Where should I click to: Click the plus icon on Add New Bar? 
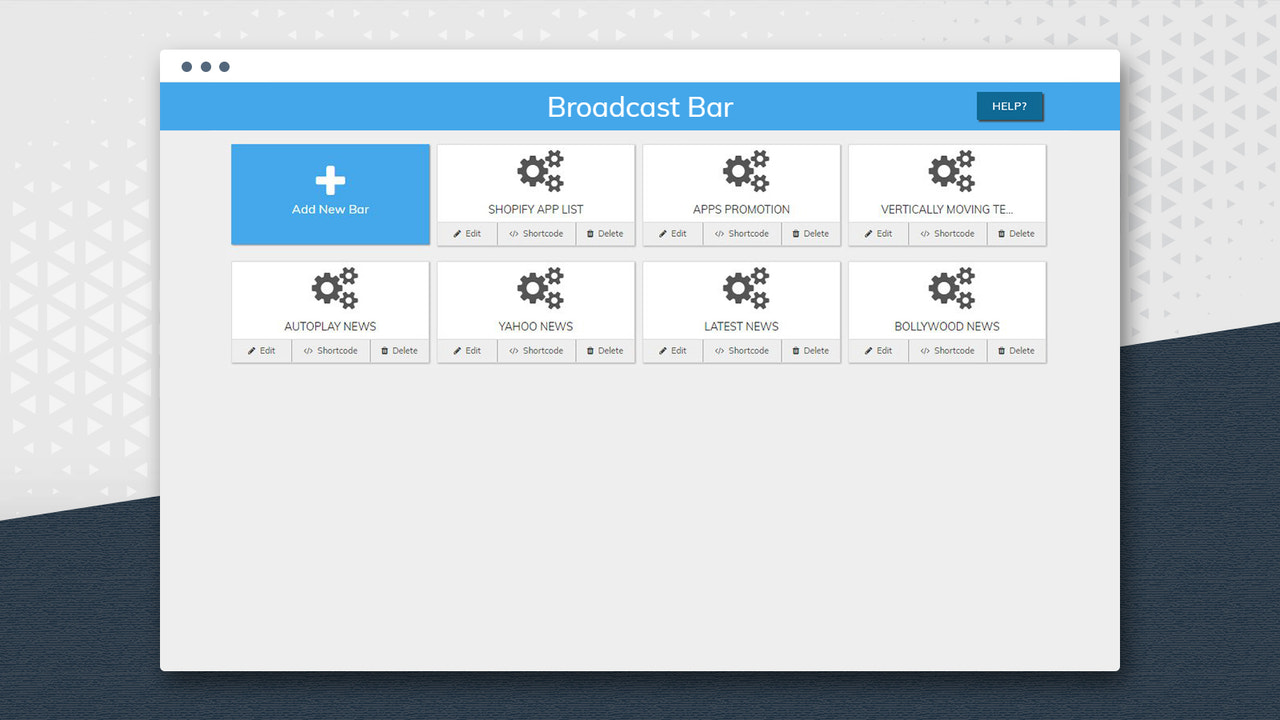(330, 181)
